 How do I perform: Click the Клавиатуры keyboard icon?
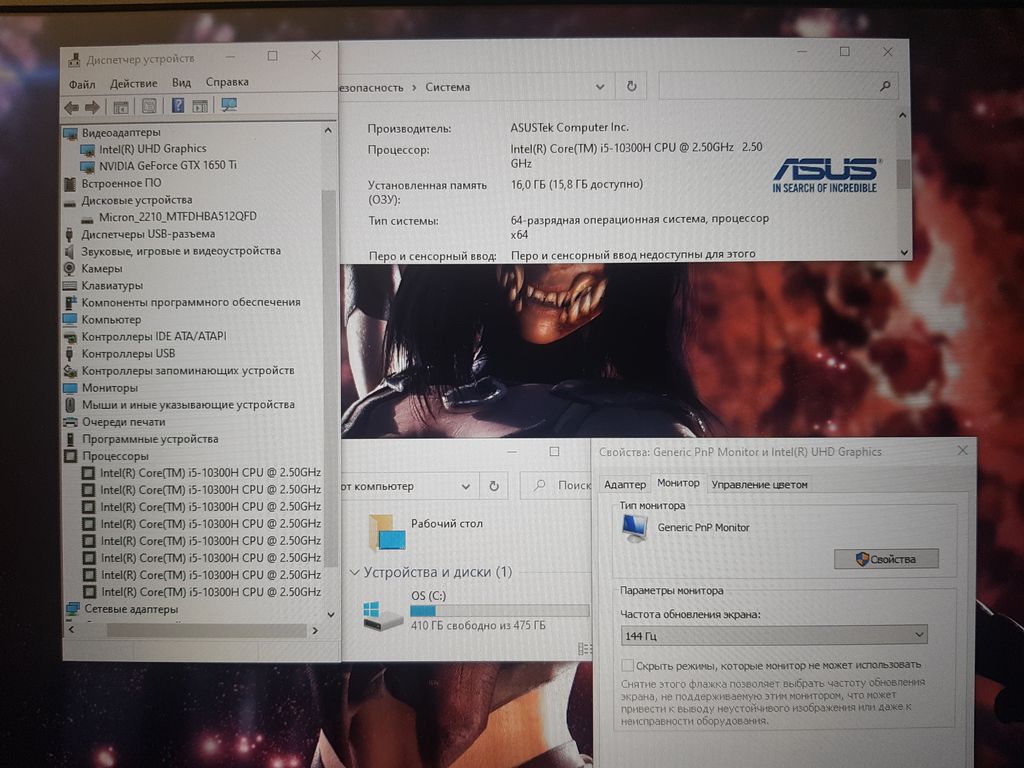[x=70, y=285]
